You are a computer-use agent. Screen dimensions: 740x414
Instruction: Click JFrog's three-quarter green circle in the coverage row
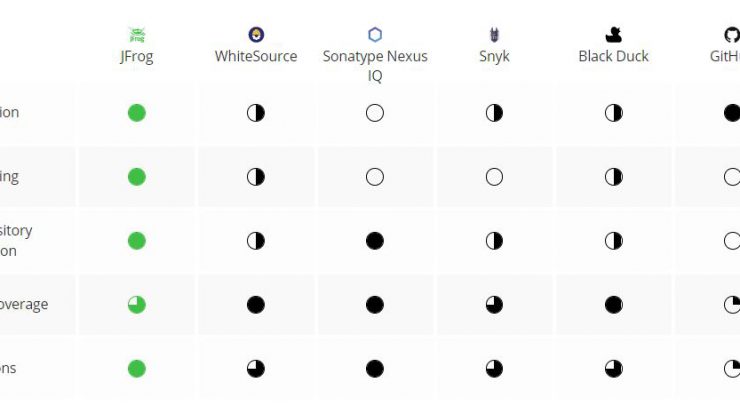[137, 305]
